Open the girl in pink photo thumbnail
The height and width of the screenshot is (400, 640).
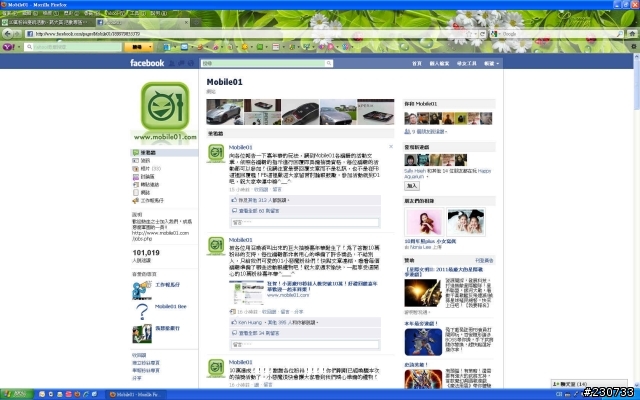(424, 222)
